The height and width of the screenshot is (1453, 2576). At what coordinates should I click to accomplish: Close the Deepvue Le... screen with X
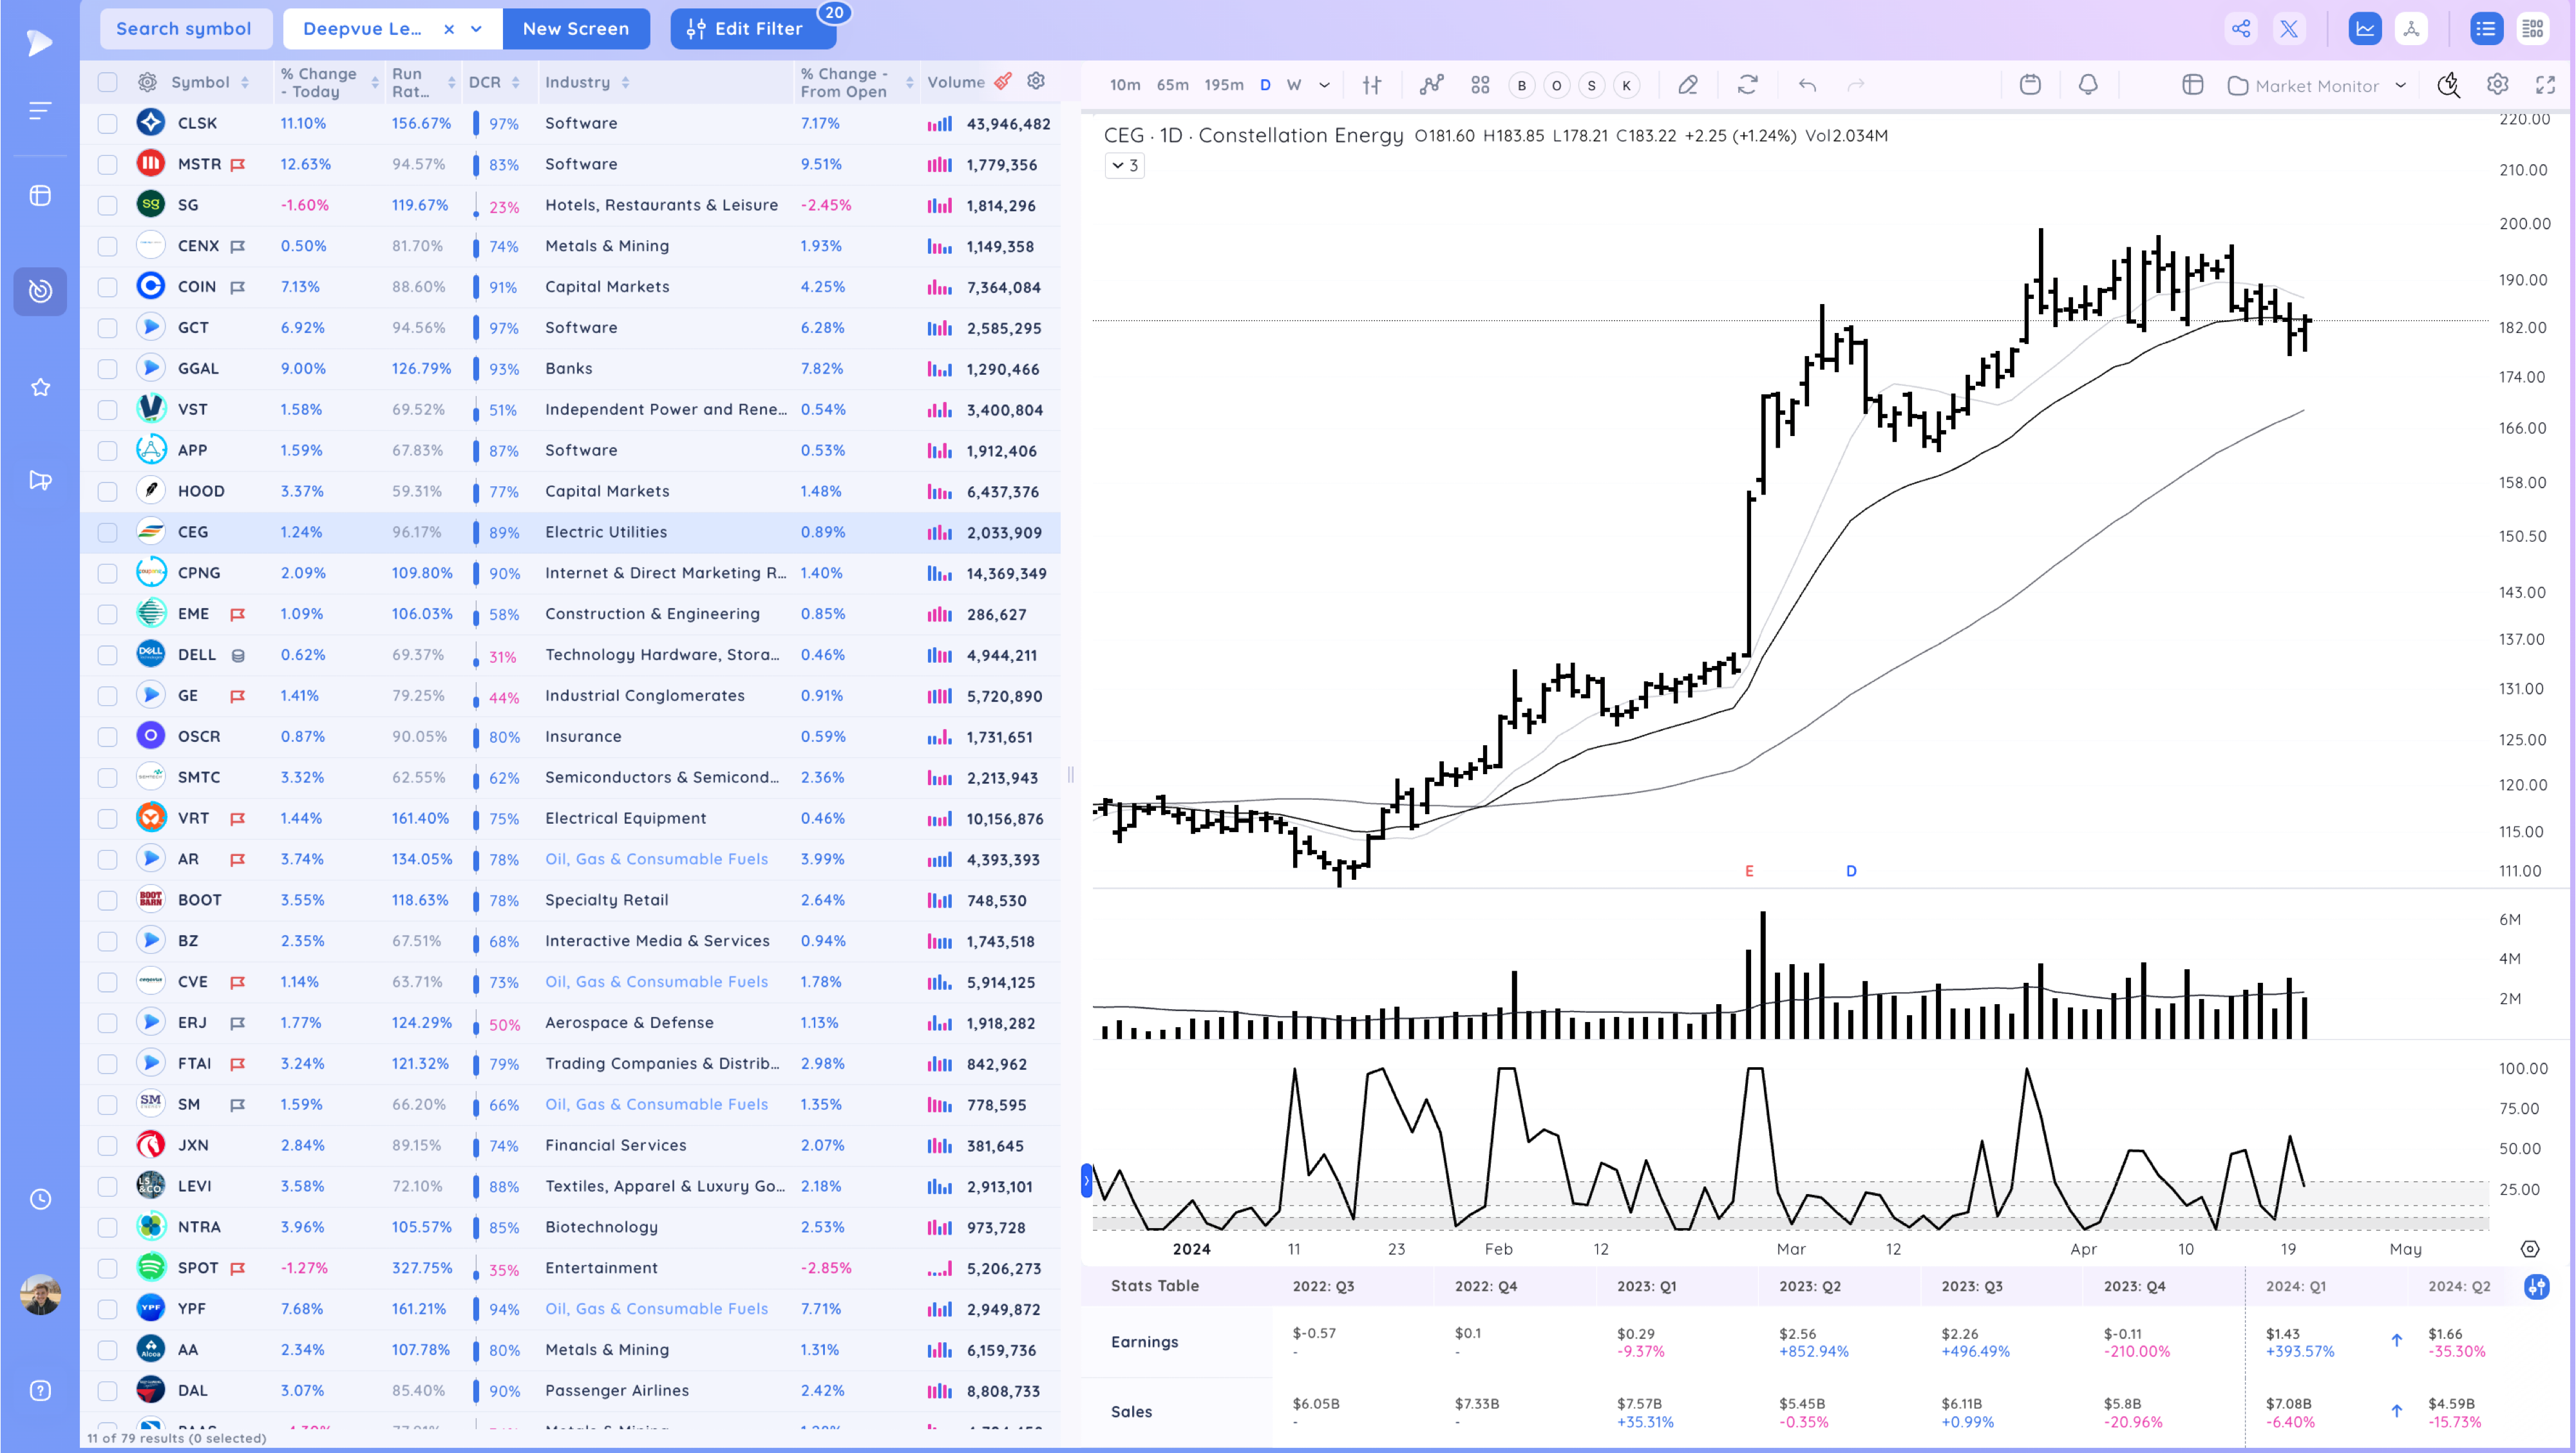[449, 29]
